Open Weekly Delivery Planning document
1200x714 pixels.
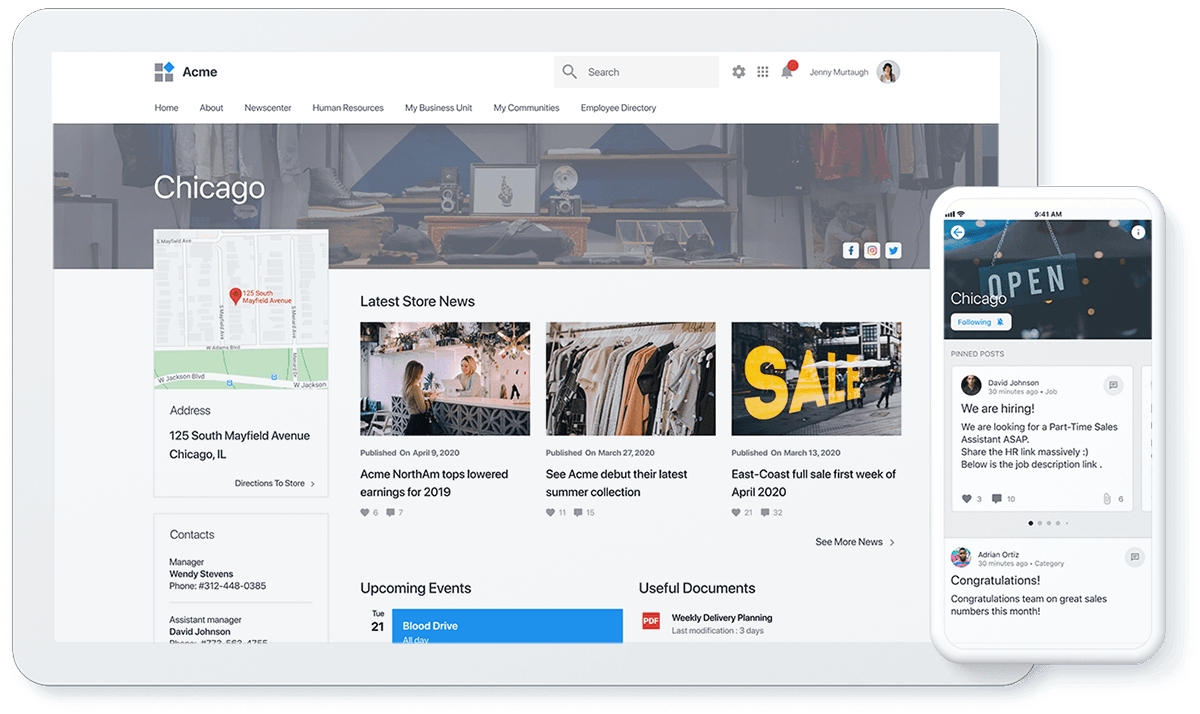tap(722, 618)
